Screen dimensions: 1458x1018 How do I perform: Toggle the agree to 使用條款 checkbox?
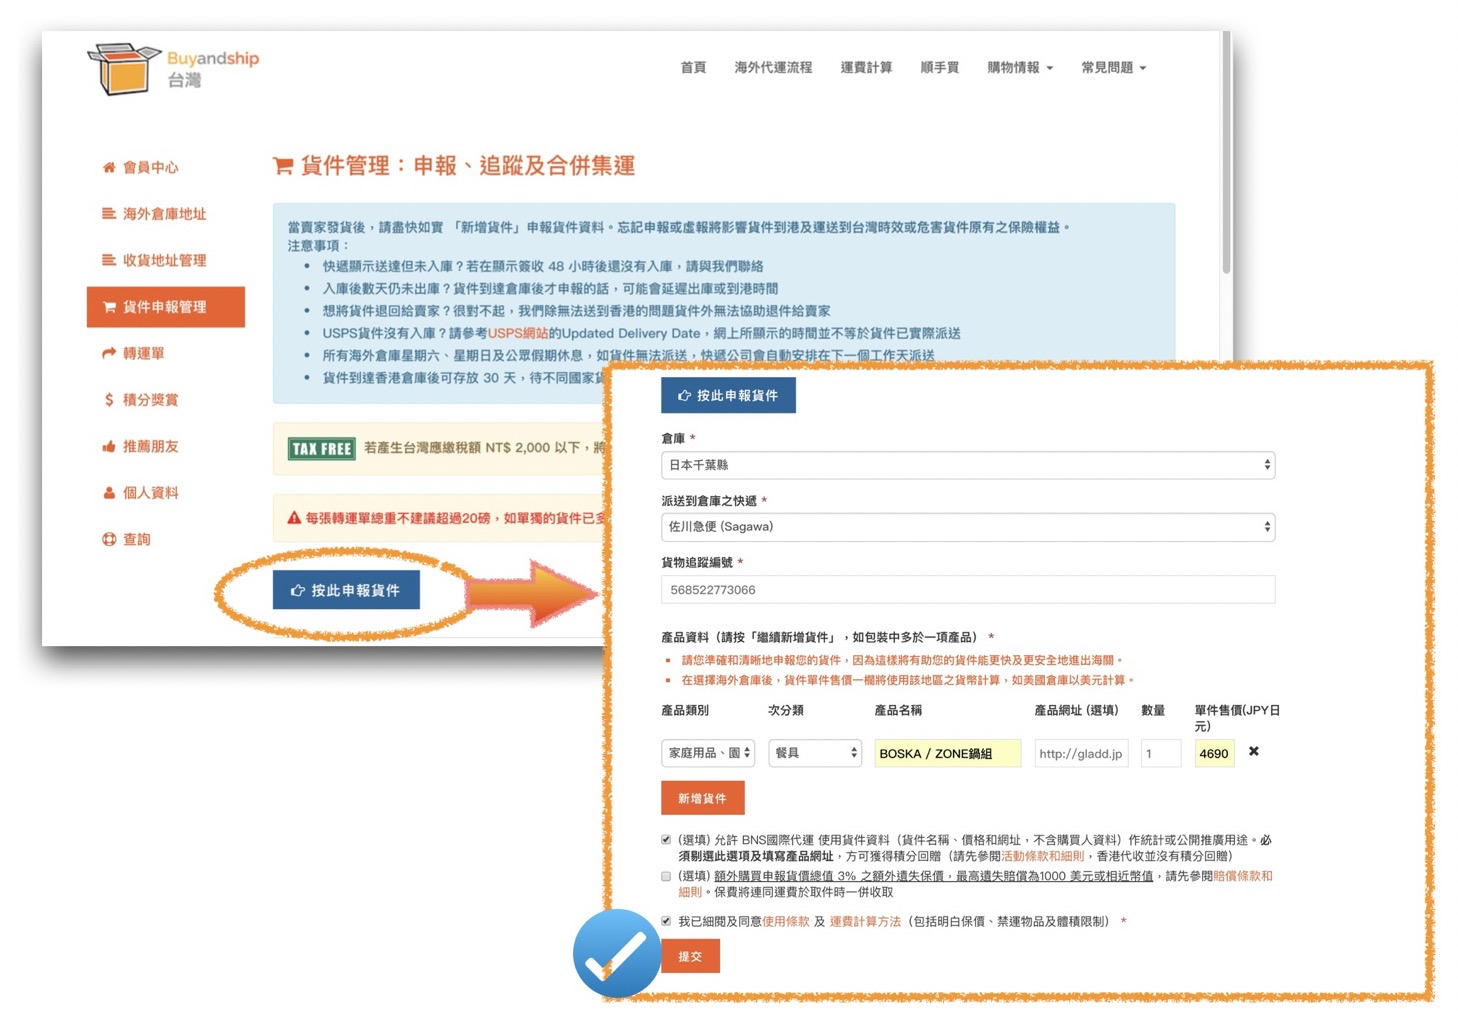(666, 921)
